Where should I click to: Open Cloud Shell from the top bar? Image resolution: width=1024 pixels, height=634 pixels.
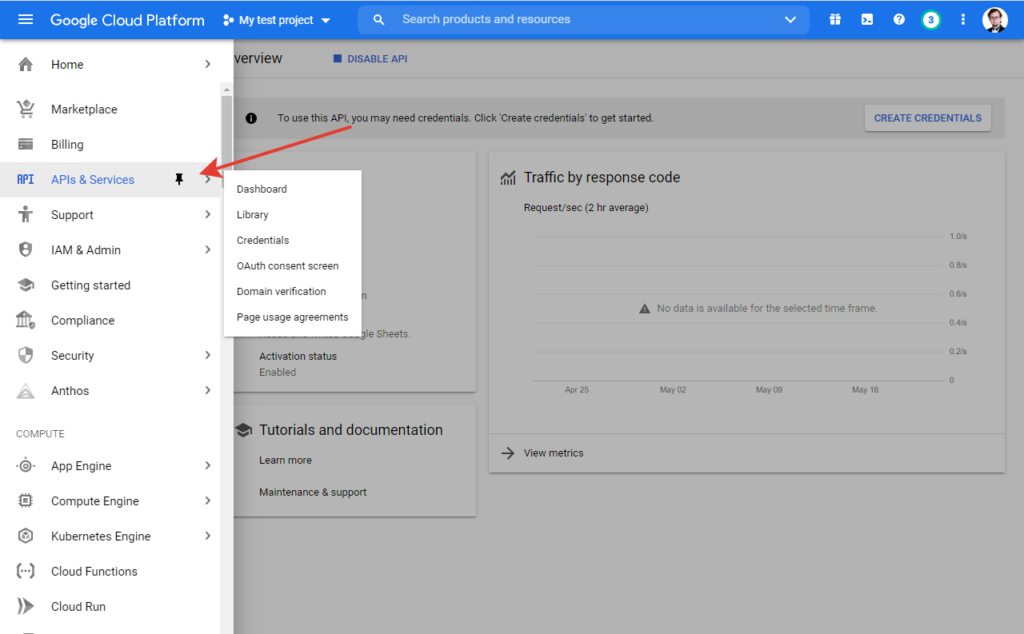coord(867,20)
